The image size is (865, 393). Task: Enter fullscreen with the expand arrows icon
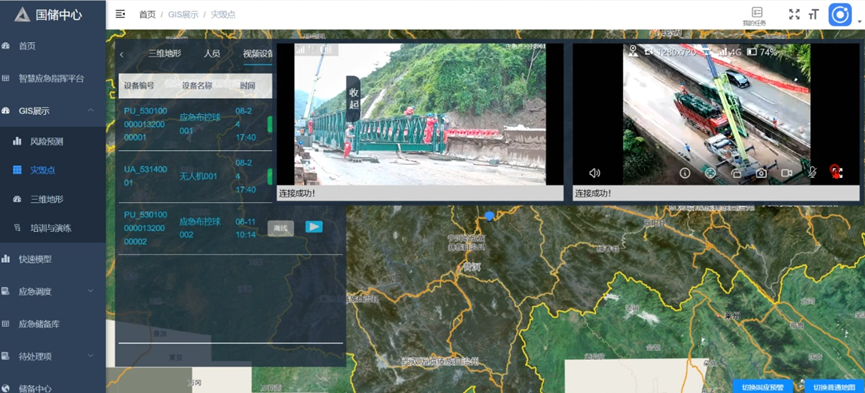click(794, 14)
